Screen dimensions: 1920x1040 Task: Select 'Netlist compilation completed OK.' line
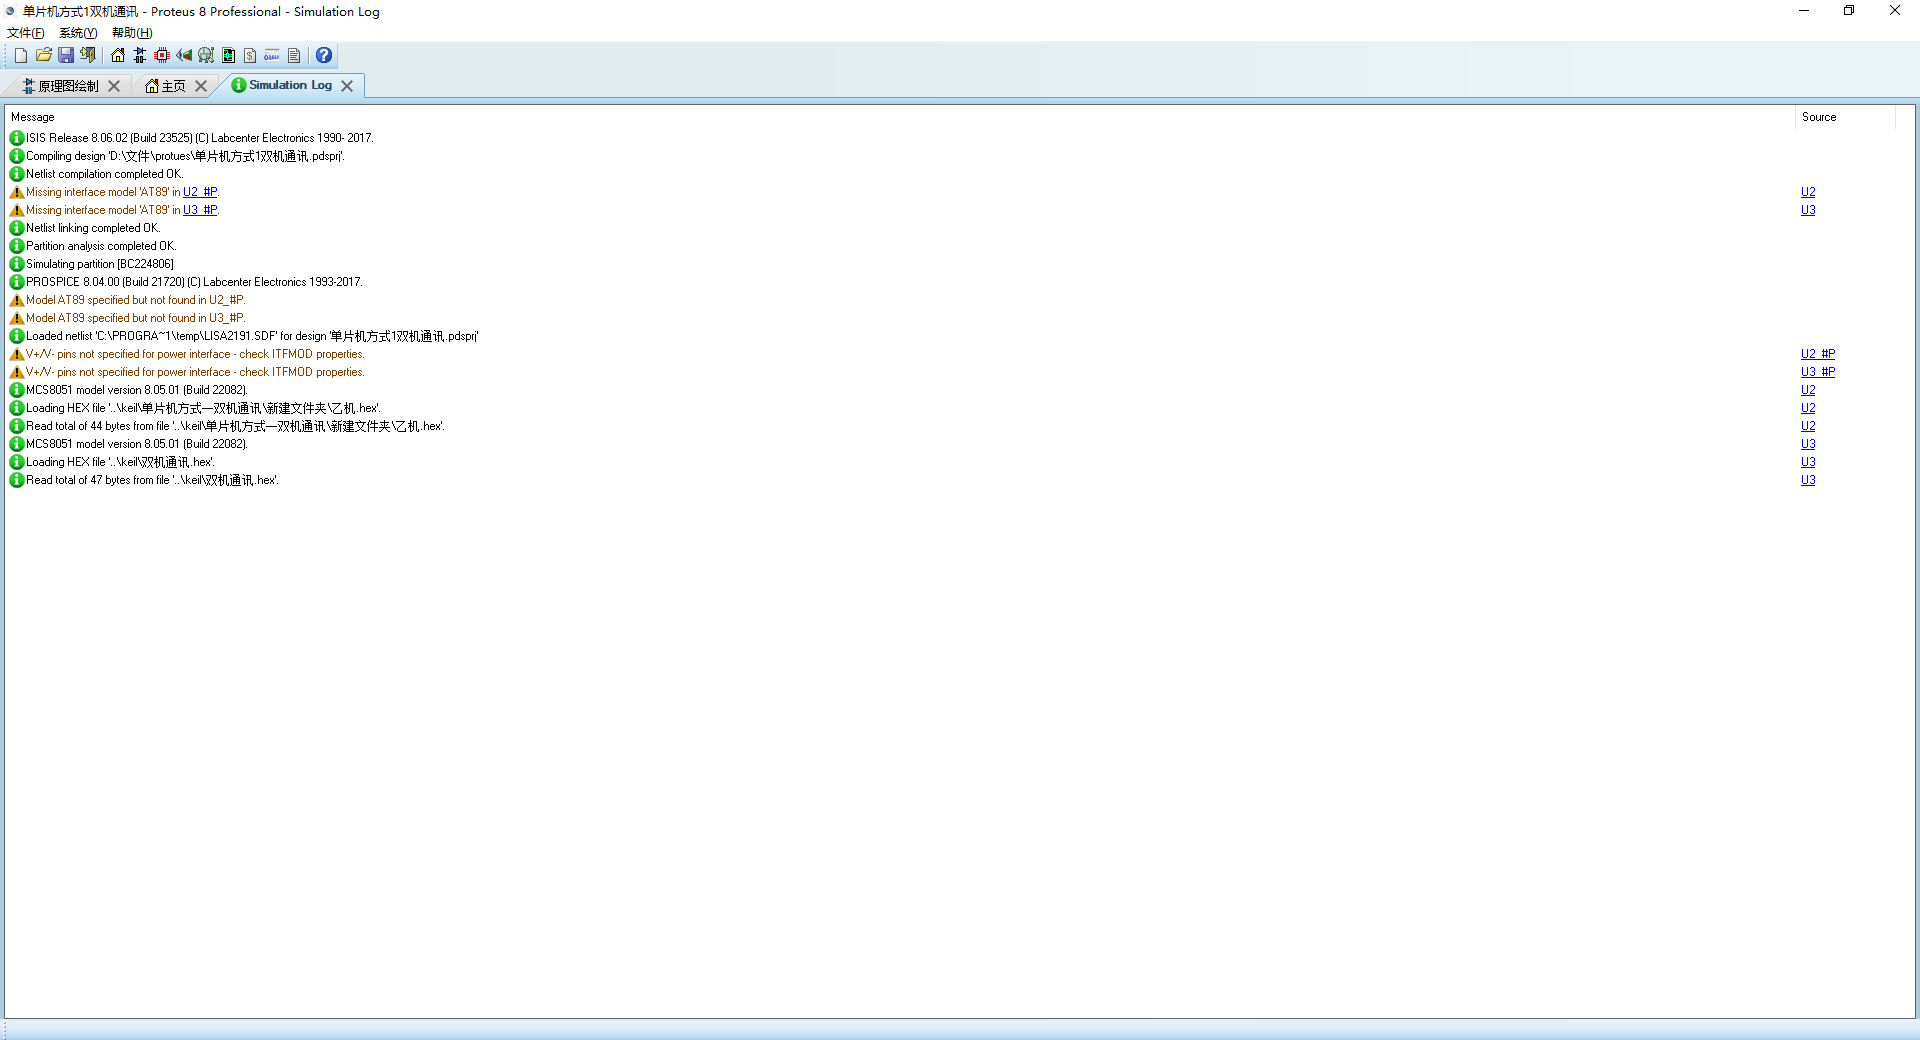click(105, 174)
